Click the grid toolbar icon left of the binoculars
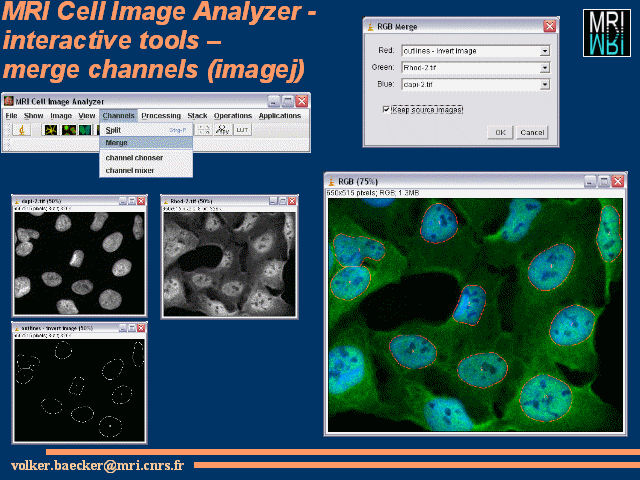 coord(204,130)
